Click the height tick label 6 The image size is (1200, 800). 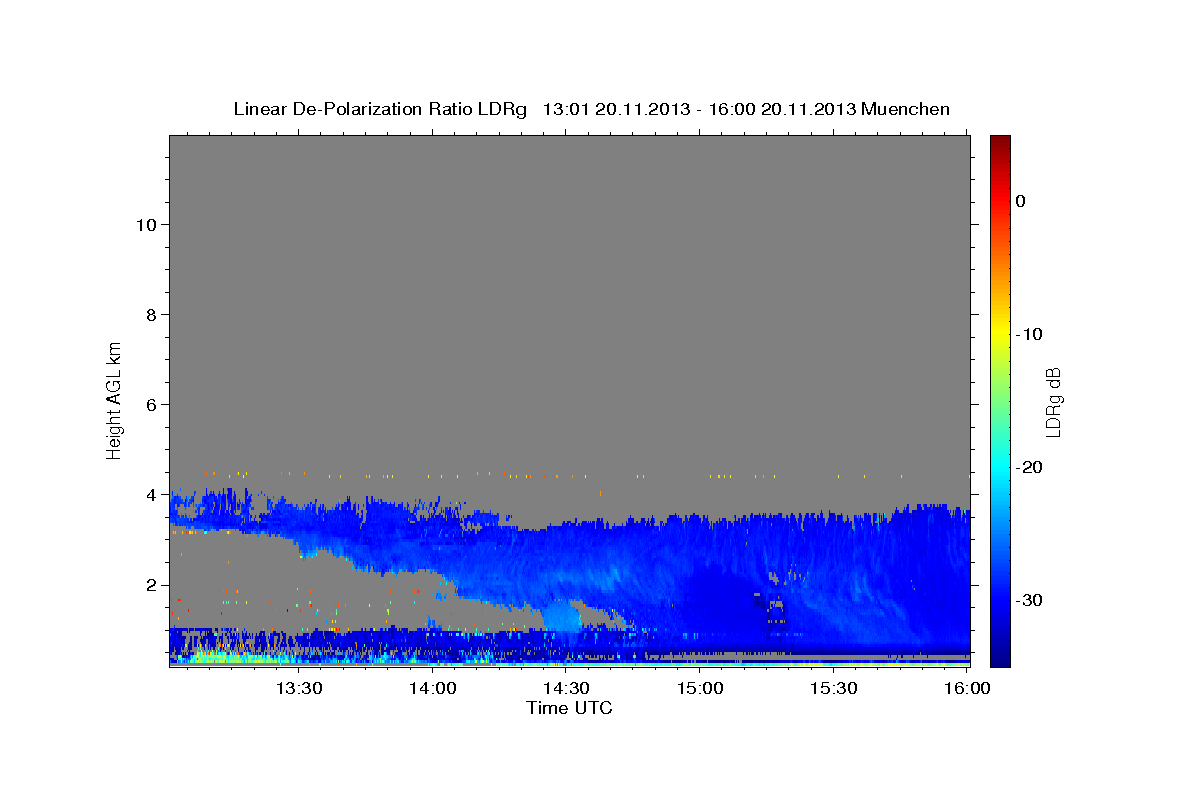coord(151,404)
